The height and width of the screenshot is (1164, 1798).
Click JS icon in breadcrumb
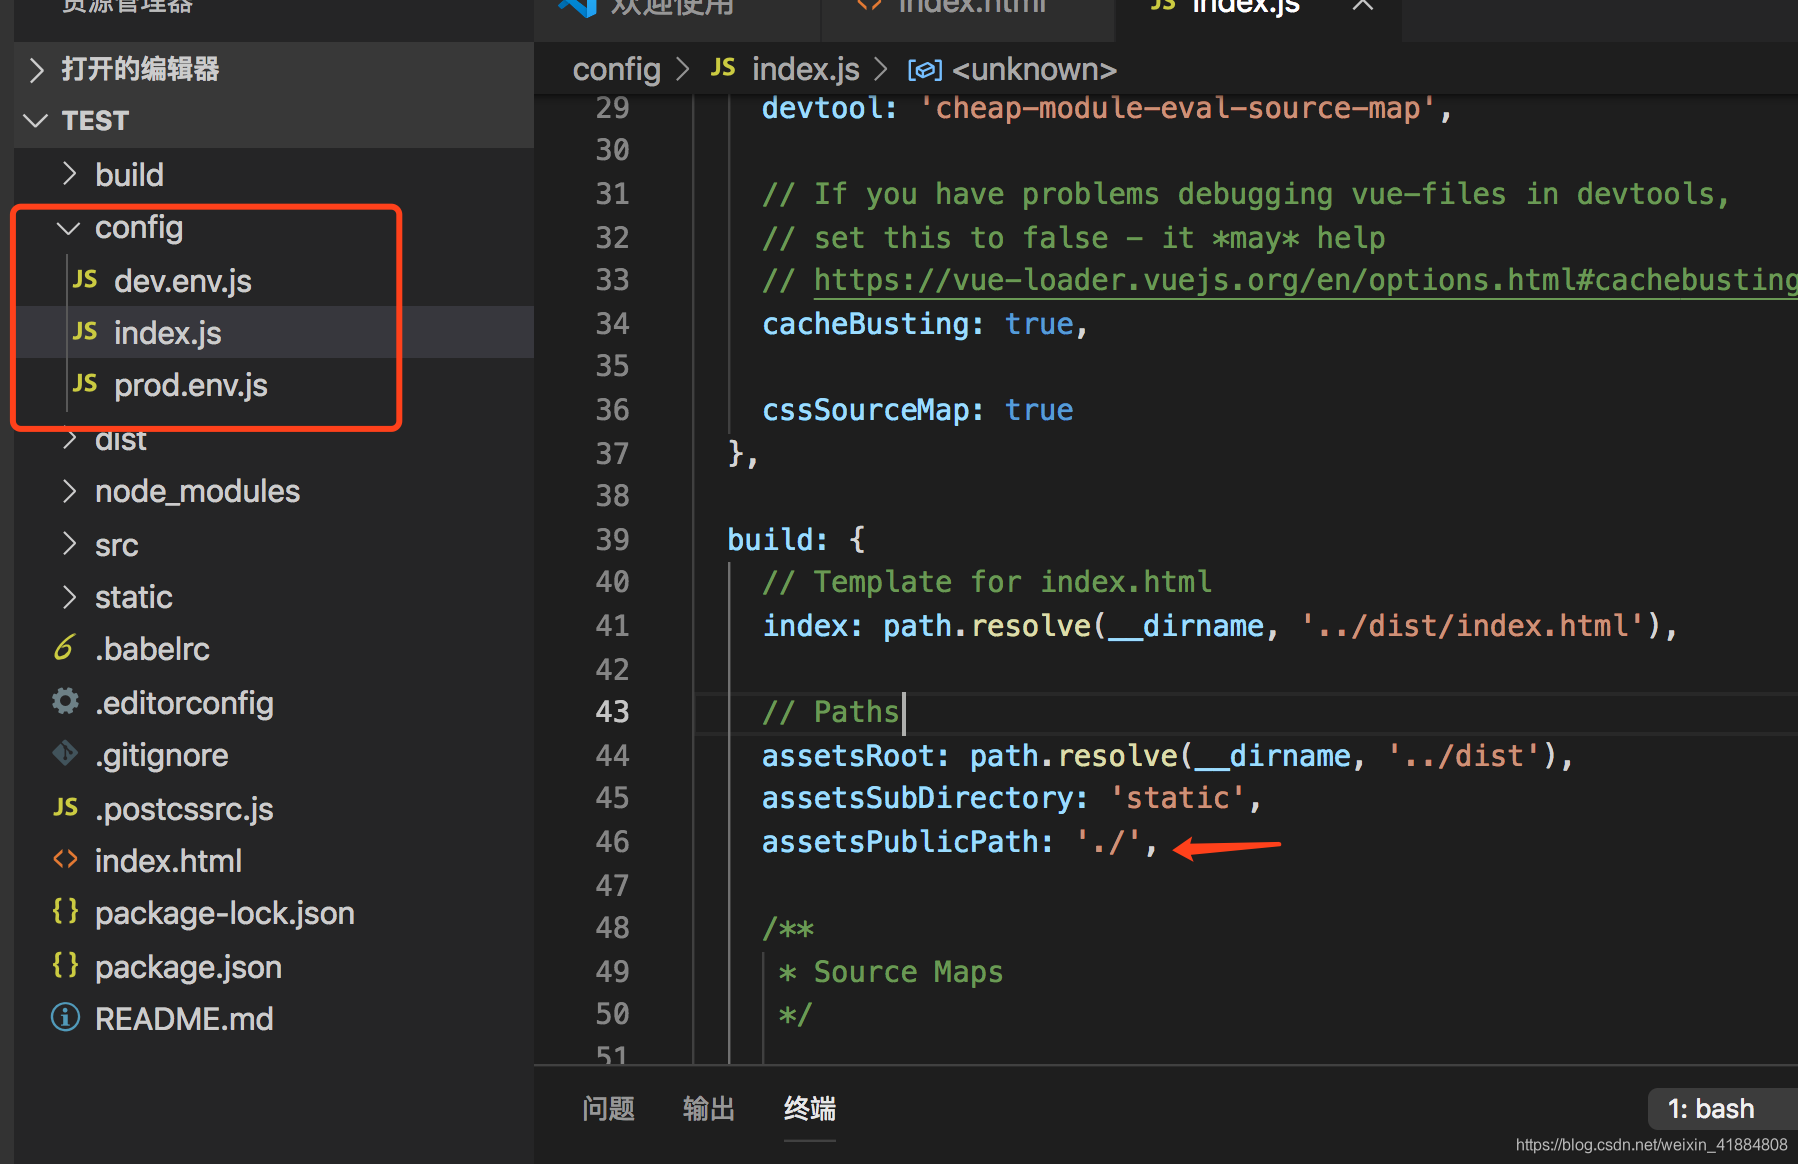[x=723, y=68]
